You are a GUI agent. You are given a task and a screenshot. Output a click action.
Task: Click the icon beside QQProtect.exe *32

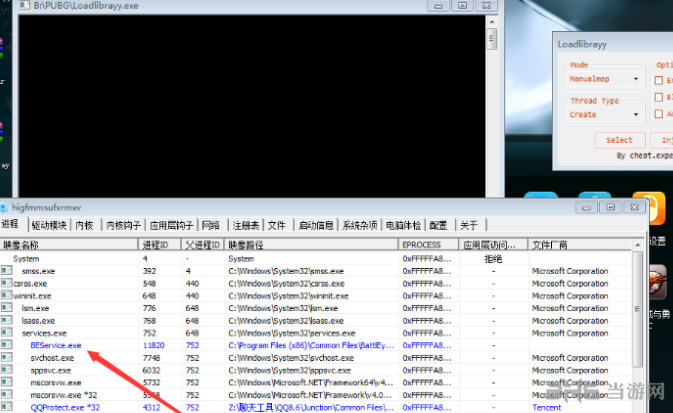pyautogui.click(x=6, y=407)
